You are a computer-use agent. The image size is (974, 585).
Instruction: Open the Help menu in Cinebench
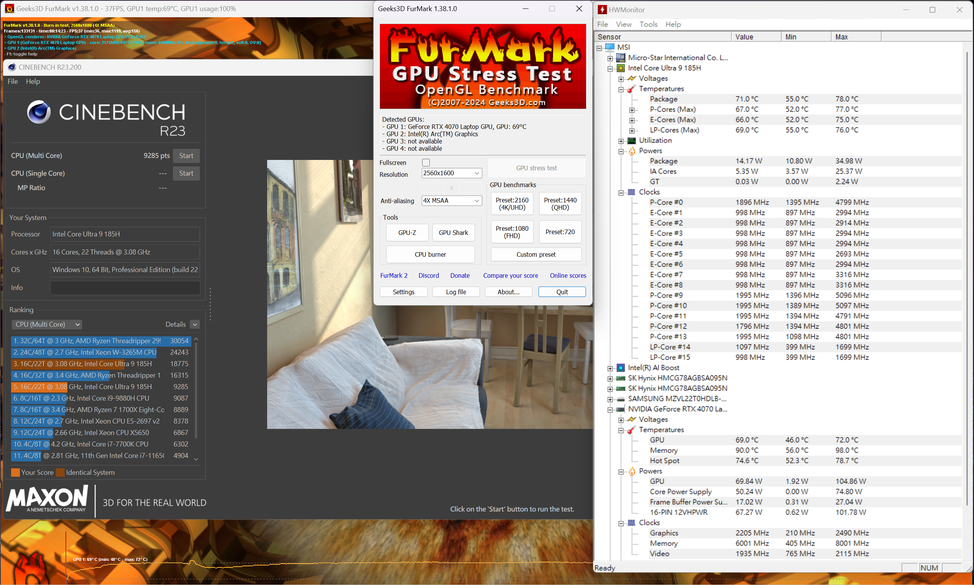pos(33,81)
